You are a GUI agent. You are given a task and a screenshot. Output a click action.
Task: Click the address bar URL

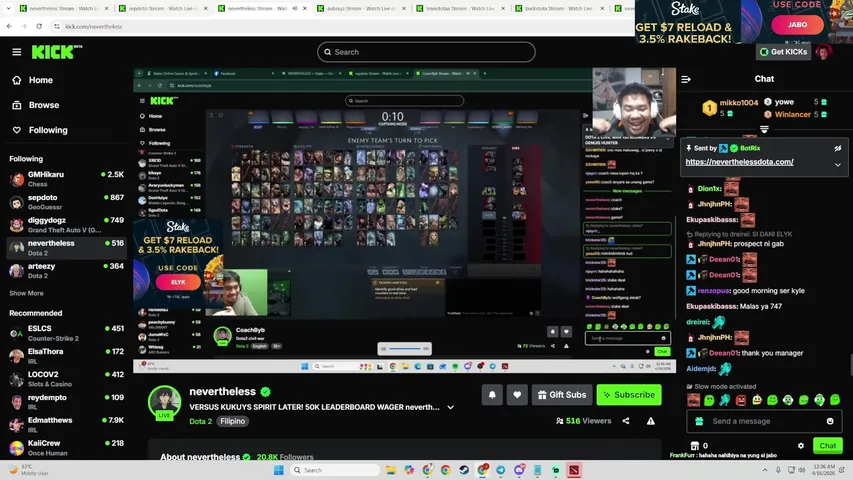94,26
